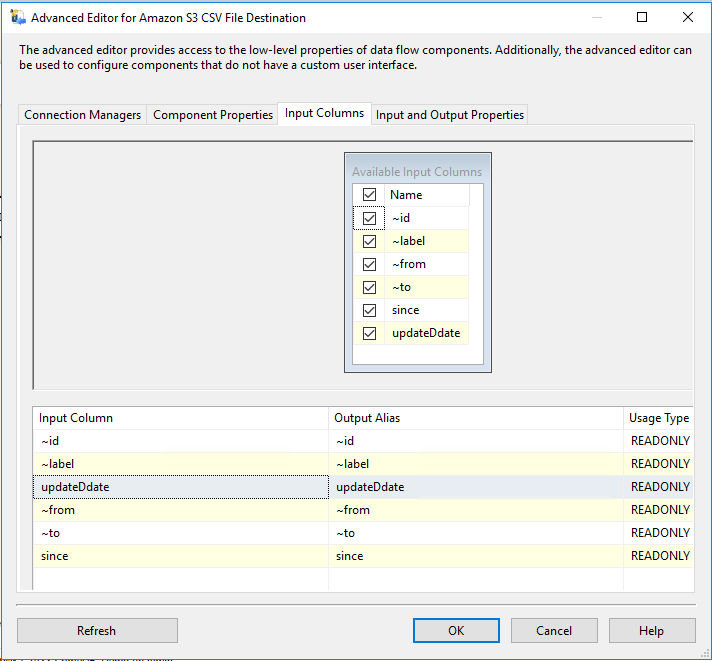This screenshot has height=661, width=712.
Task: Toggle the ~from column checkbox
Action: click(369, 264)
